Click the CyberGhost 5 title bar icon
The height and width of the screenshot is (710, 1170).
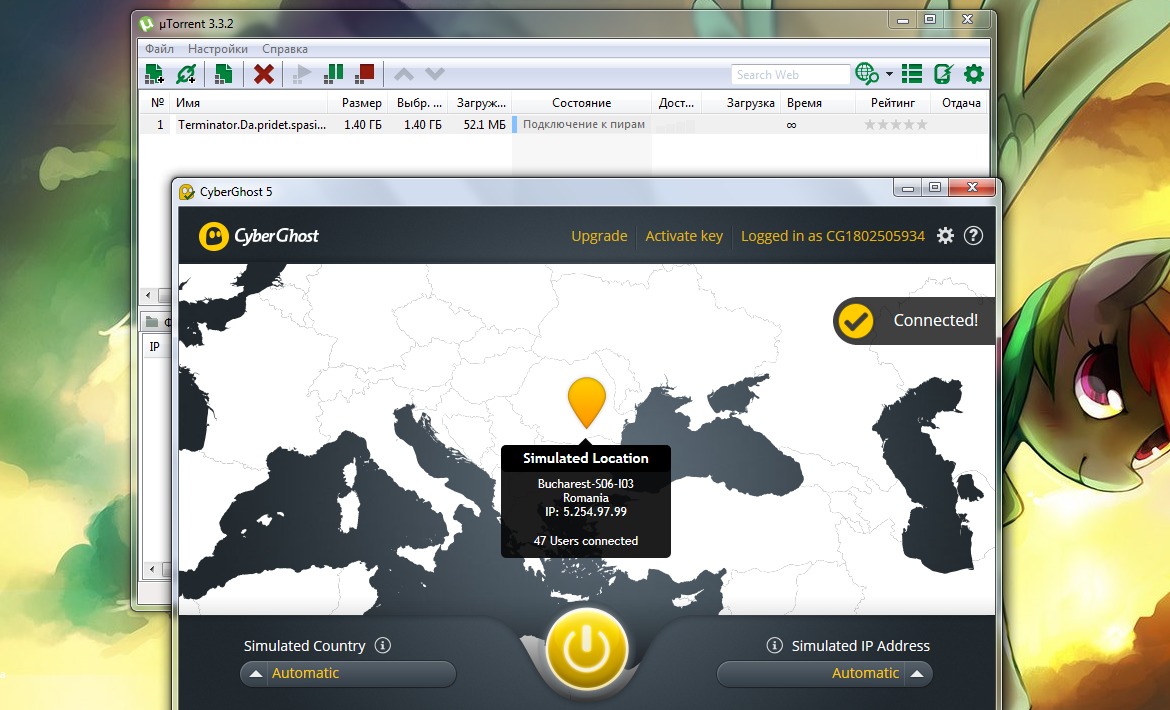pos(187,192)
